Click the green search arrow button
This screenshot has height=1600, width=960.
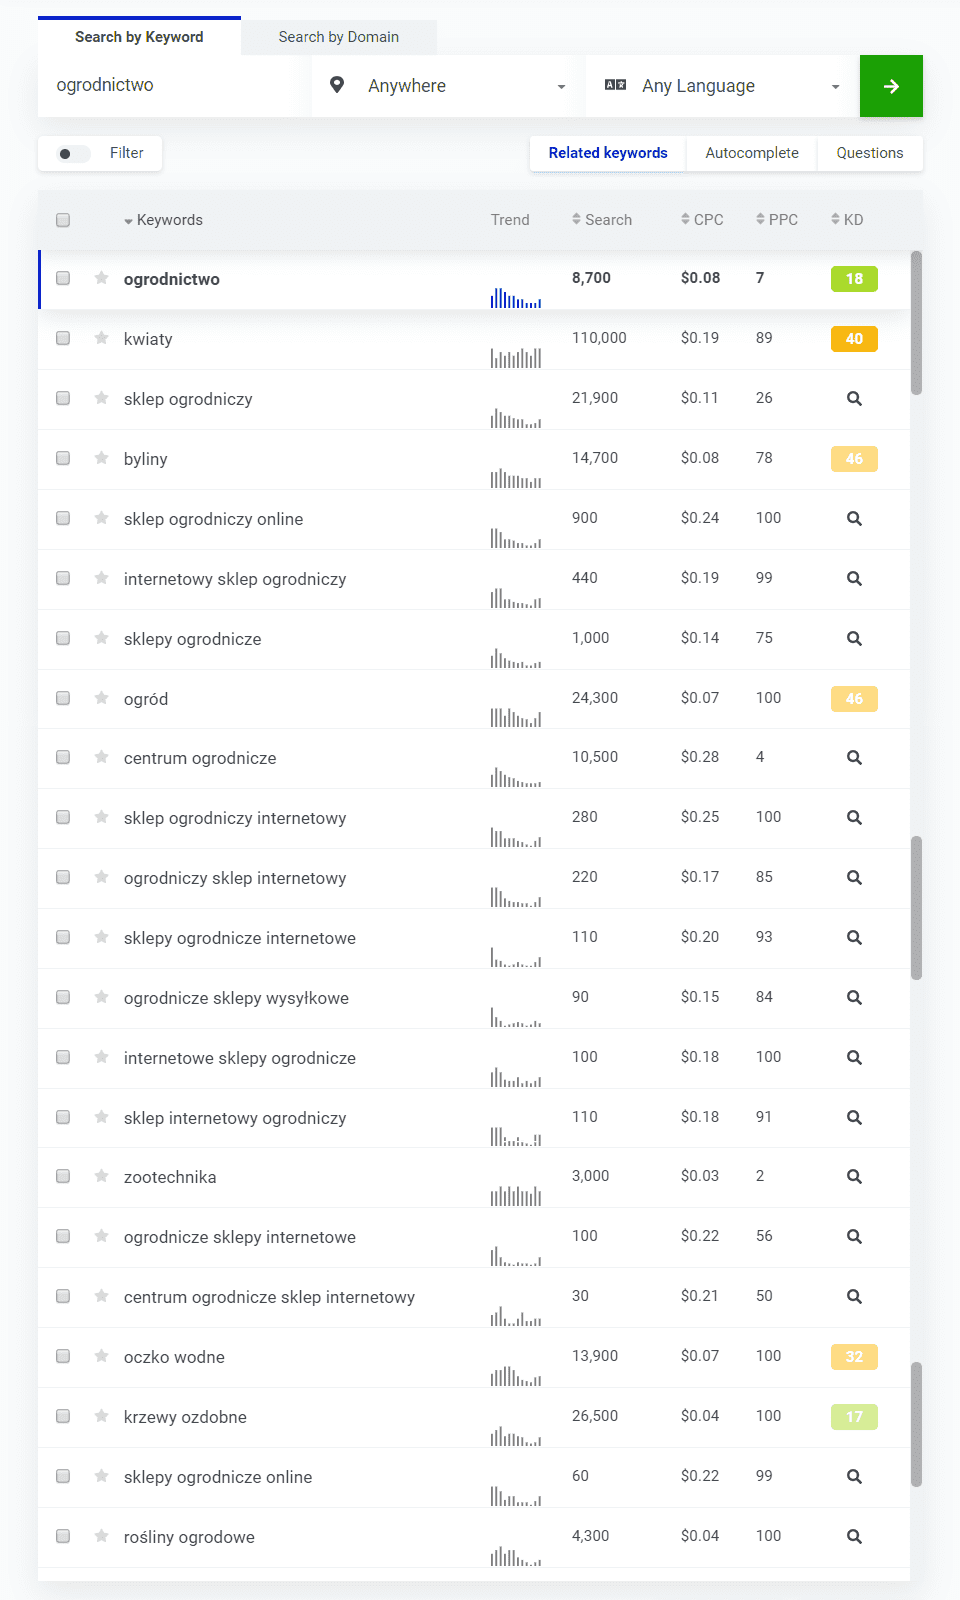click(x=891, y=86)
